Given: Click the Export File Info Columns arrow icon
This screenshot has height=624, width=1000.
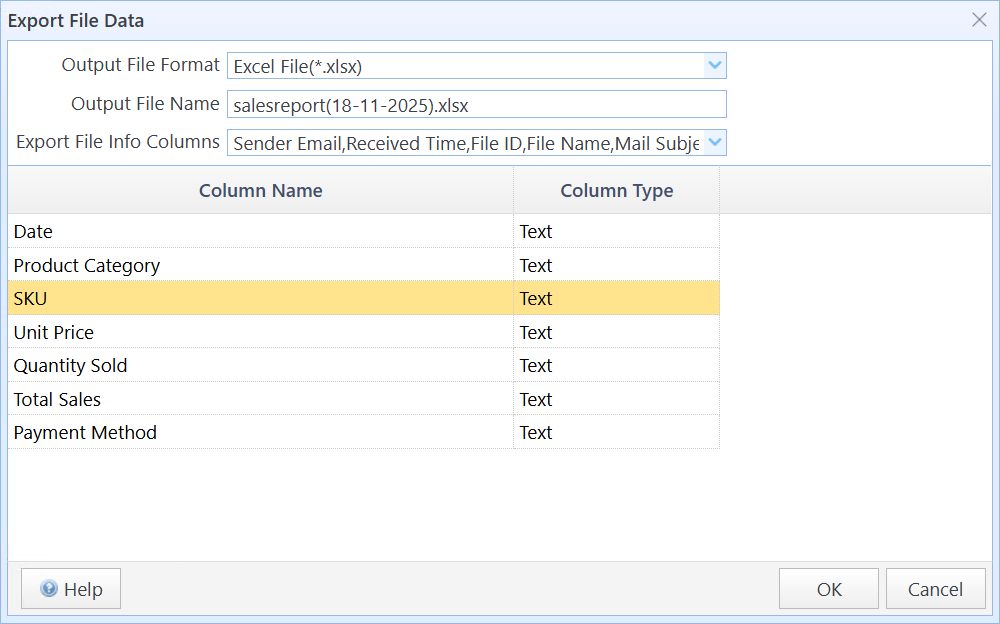Looking at the screenshot, I should (x=715, y=142).
